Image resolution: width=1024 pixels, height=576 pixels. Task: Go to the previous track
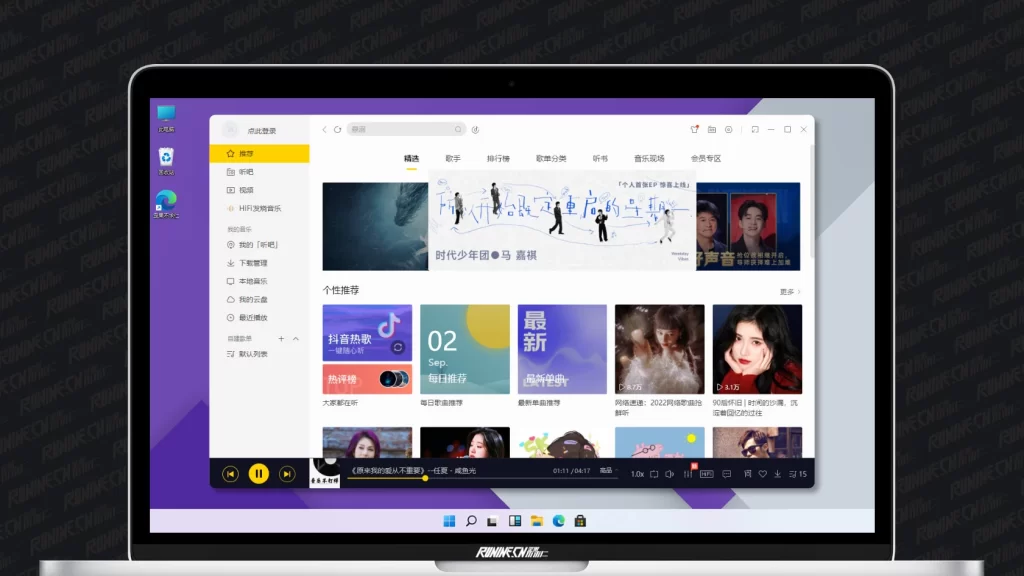[x=230, y=474]
